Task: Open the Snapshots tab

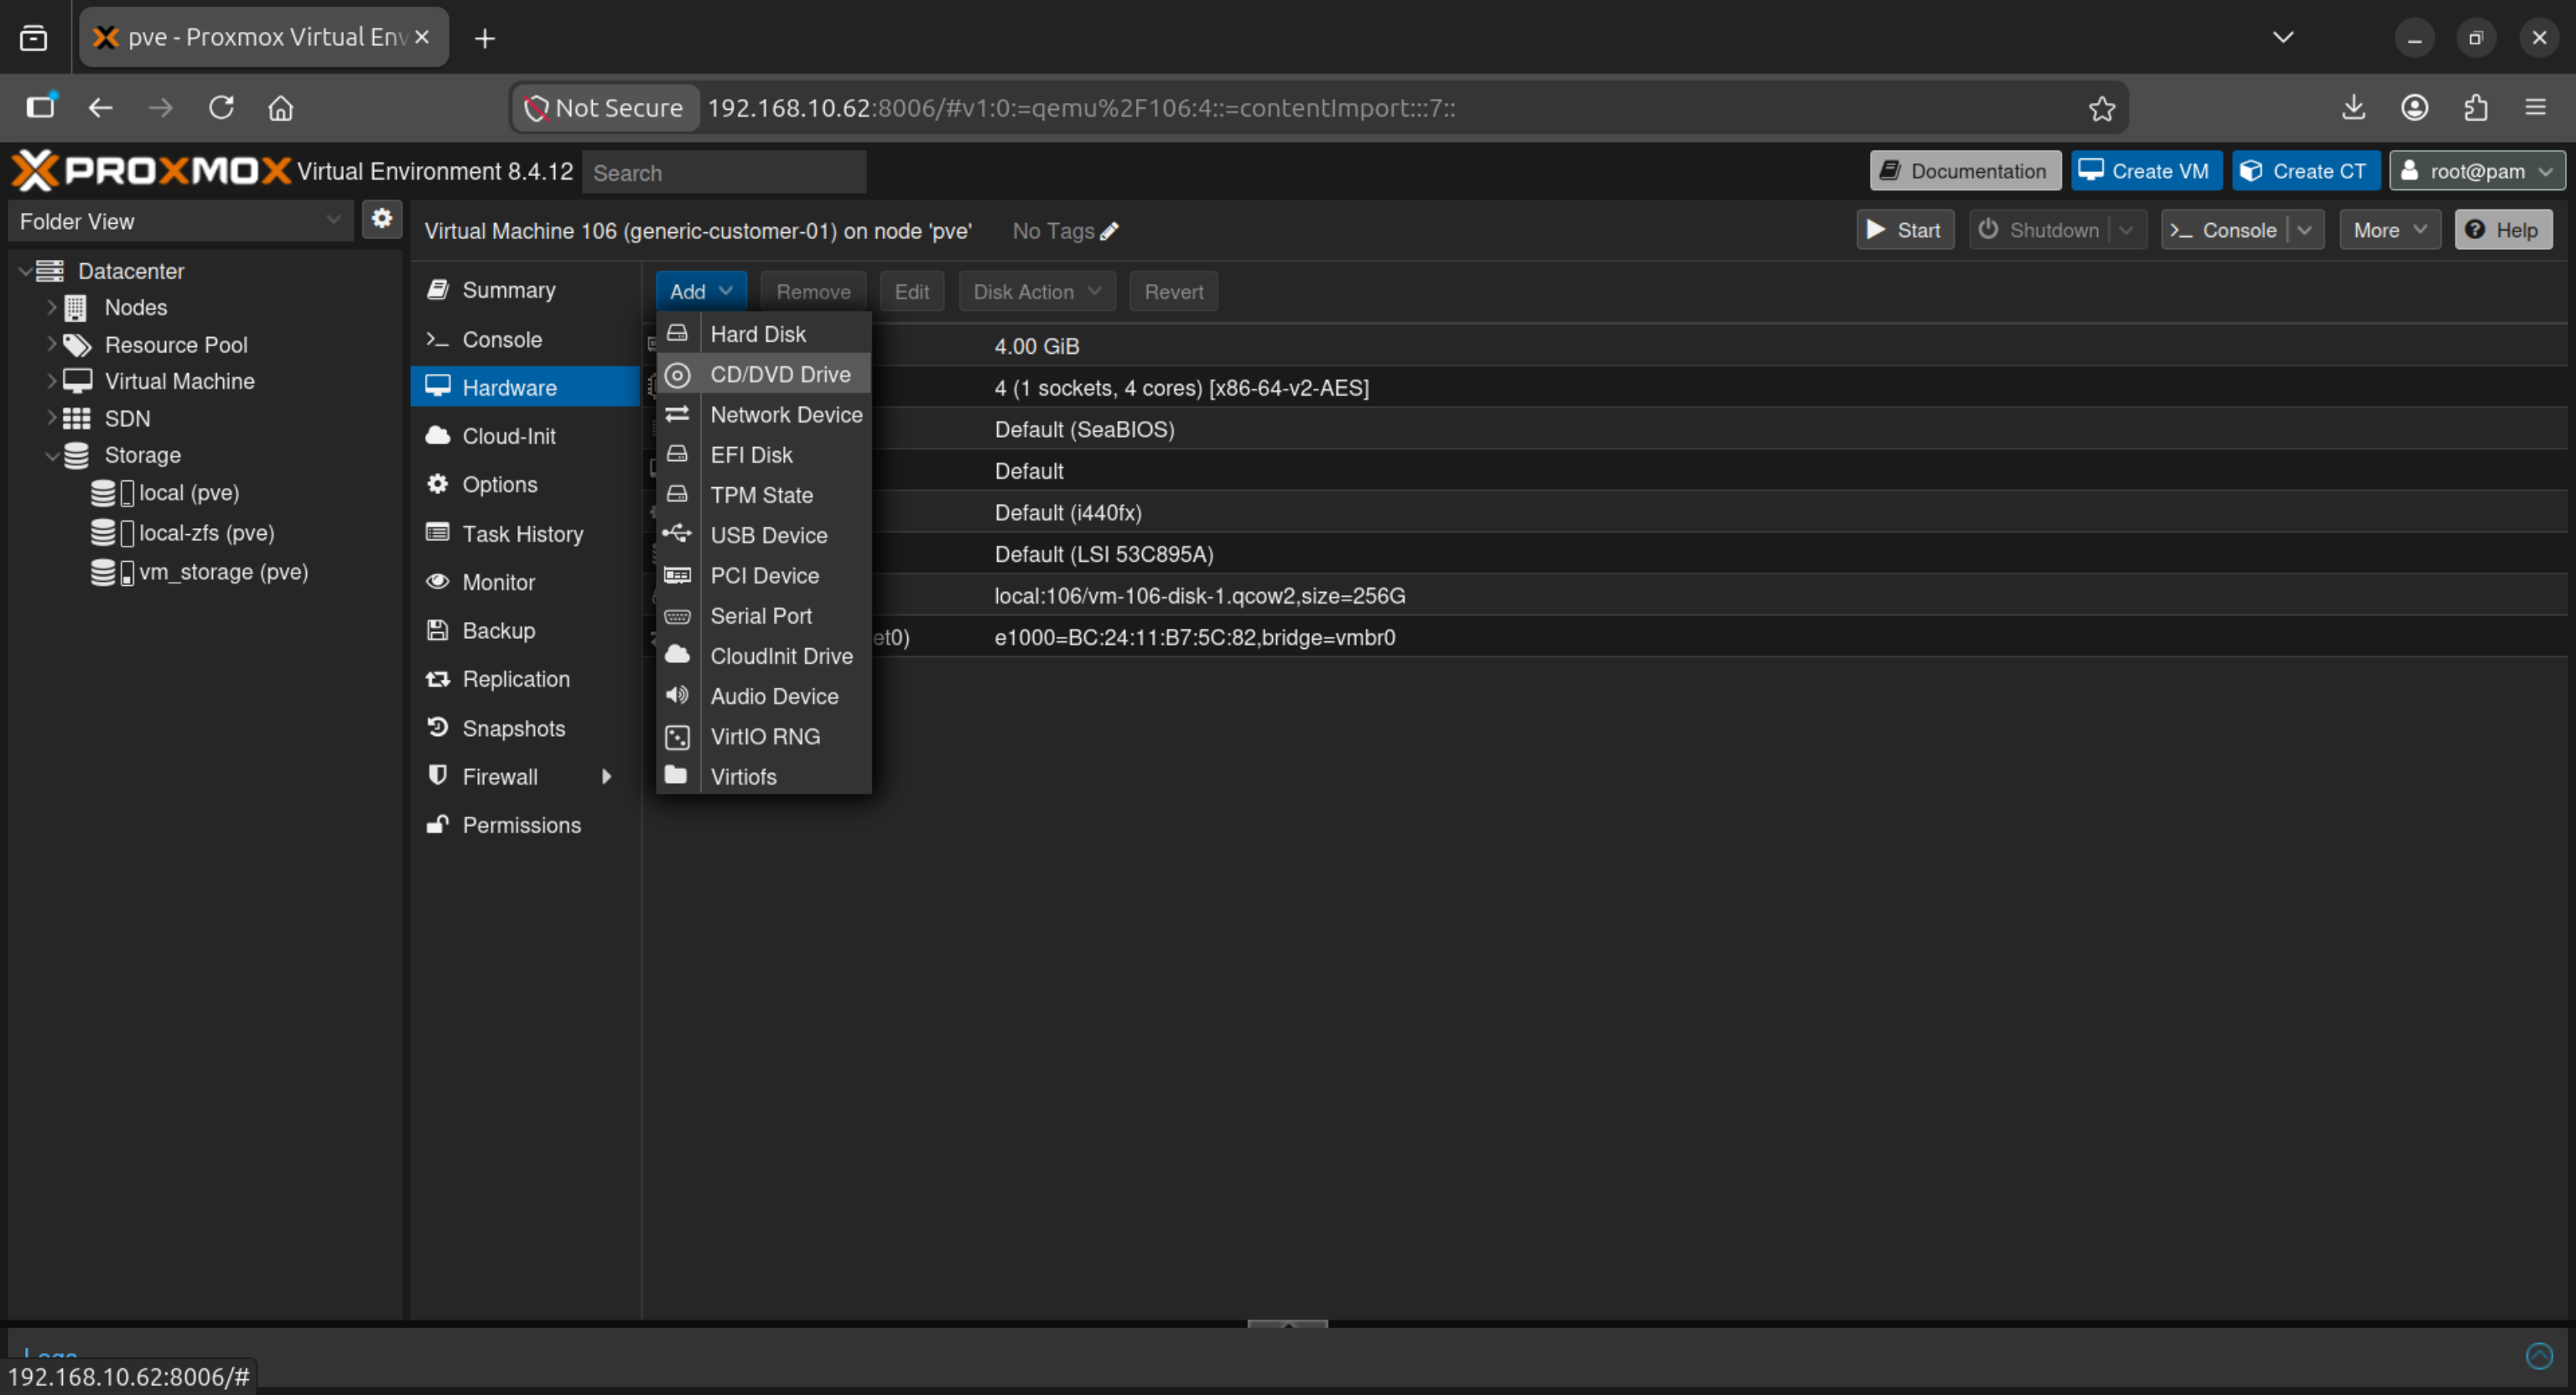Action: click(525, 728)
